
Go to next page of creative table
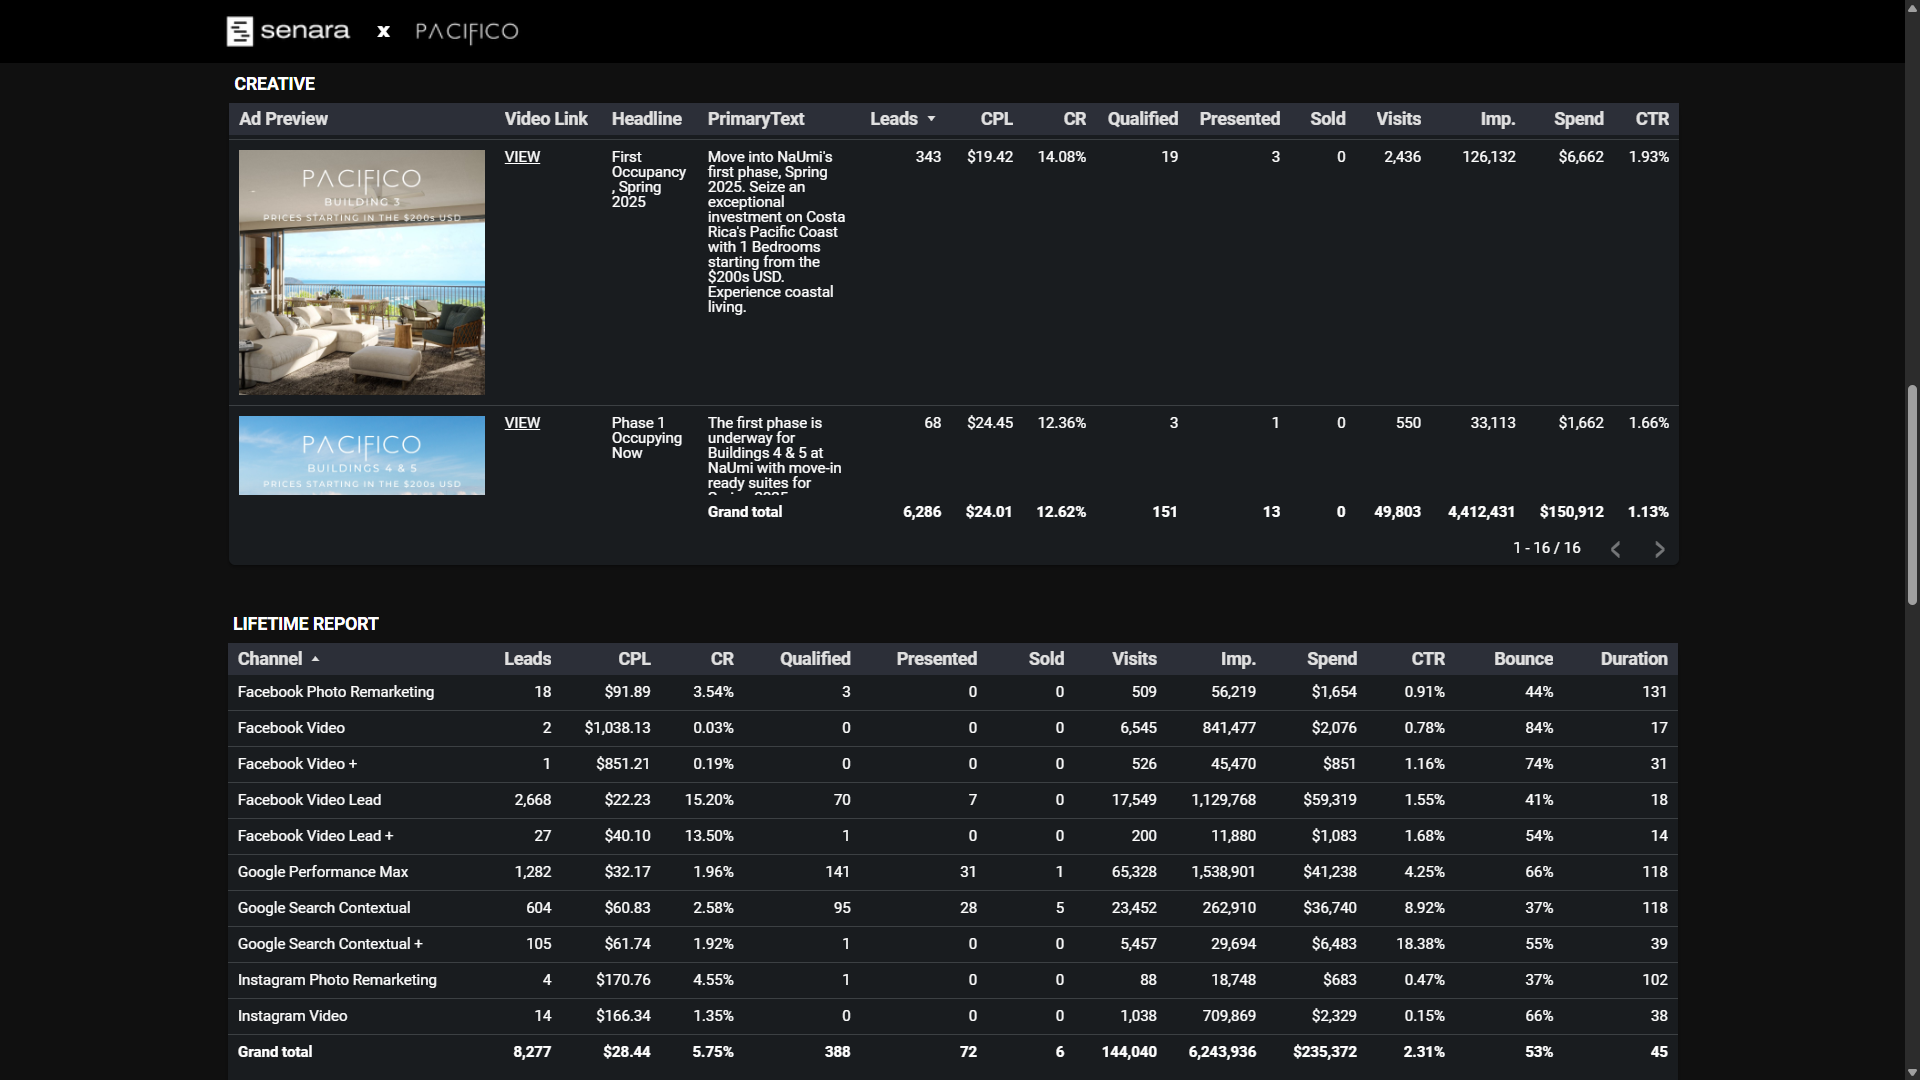tap(1659, 549)
